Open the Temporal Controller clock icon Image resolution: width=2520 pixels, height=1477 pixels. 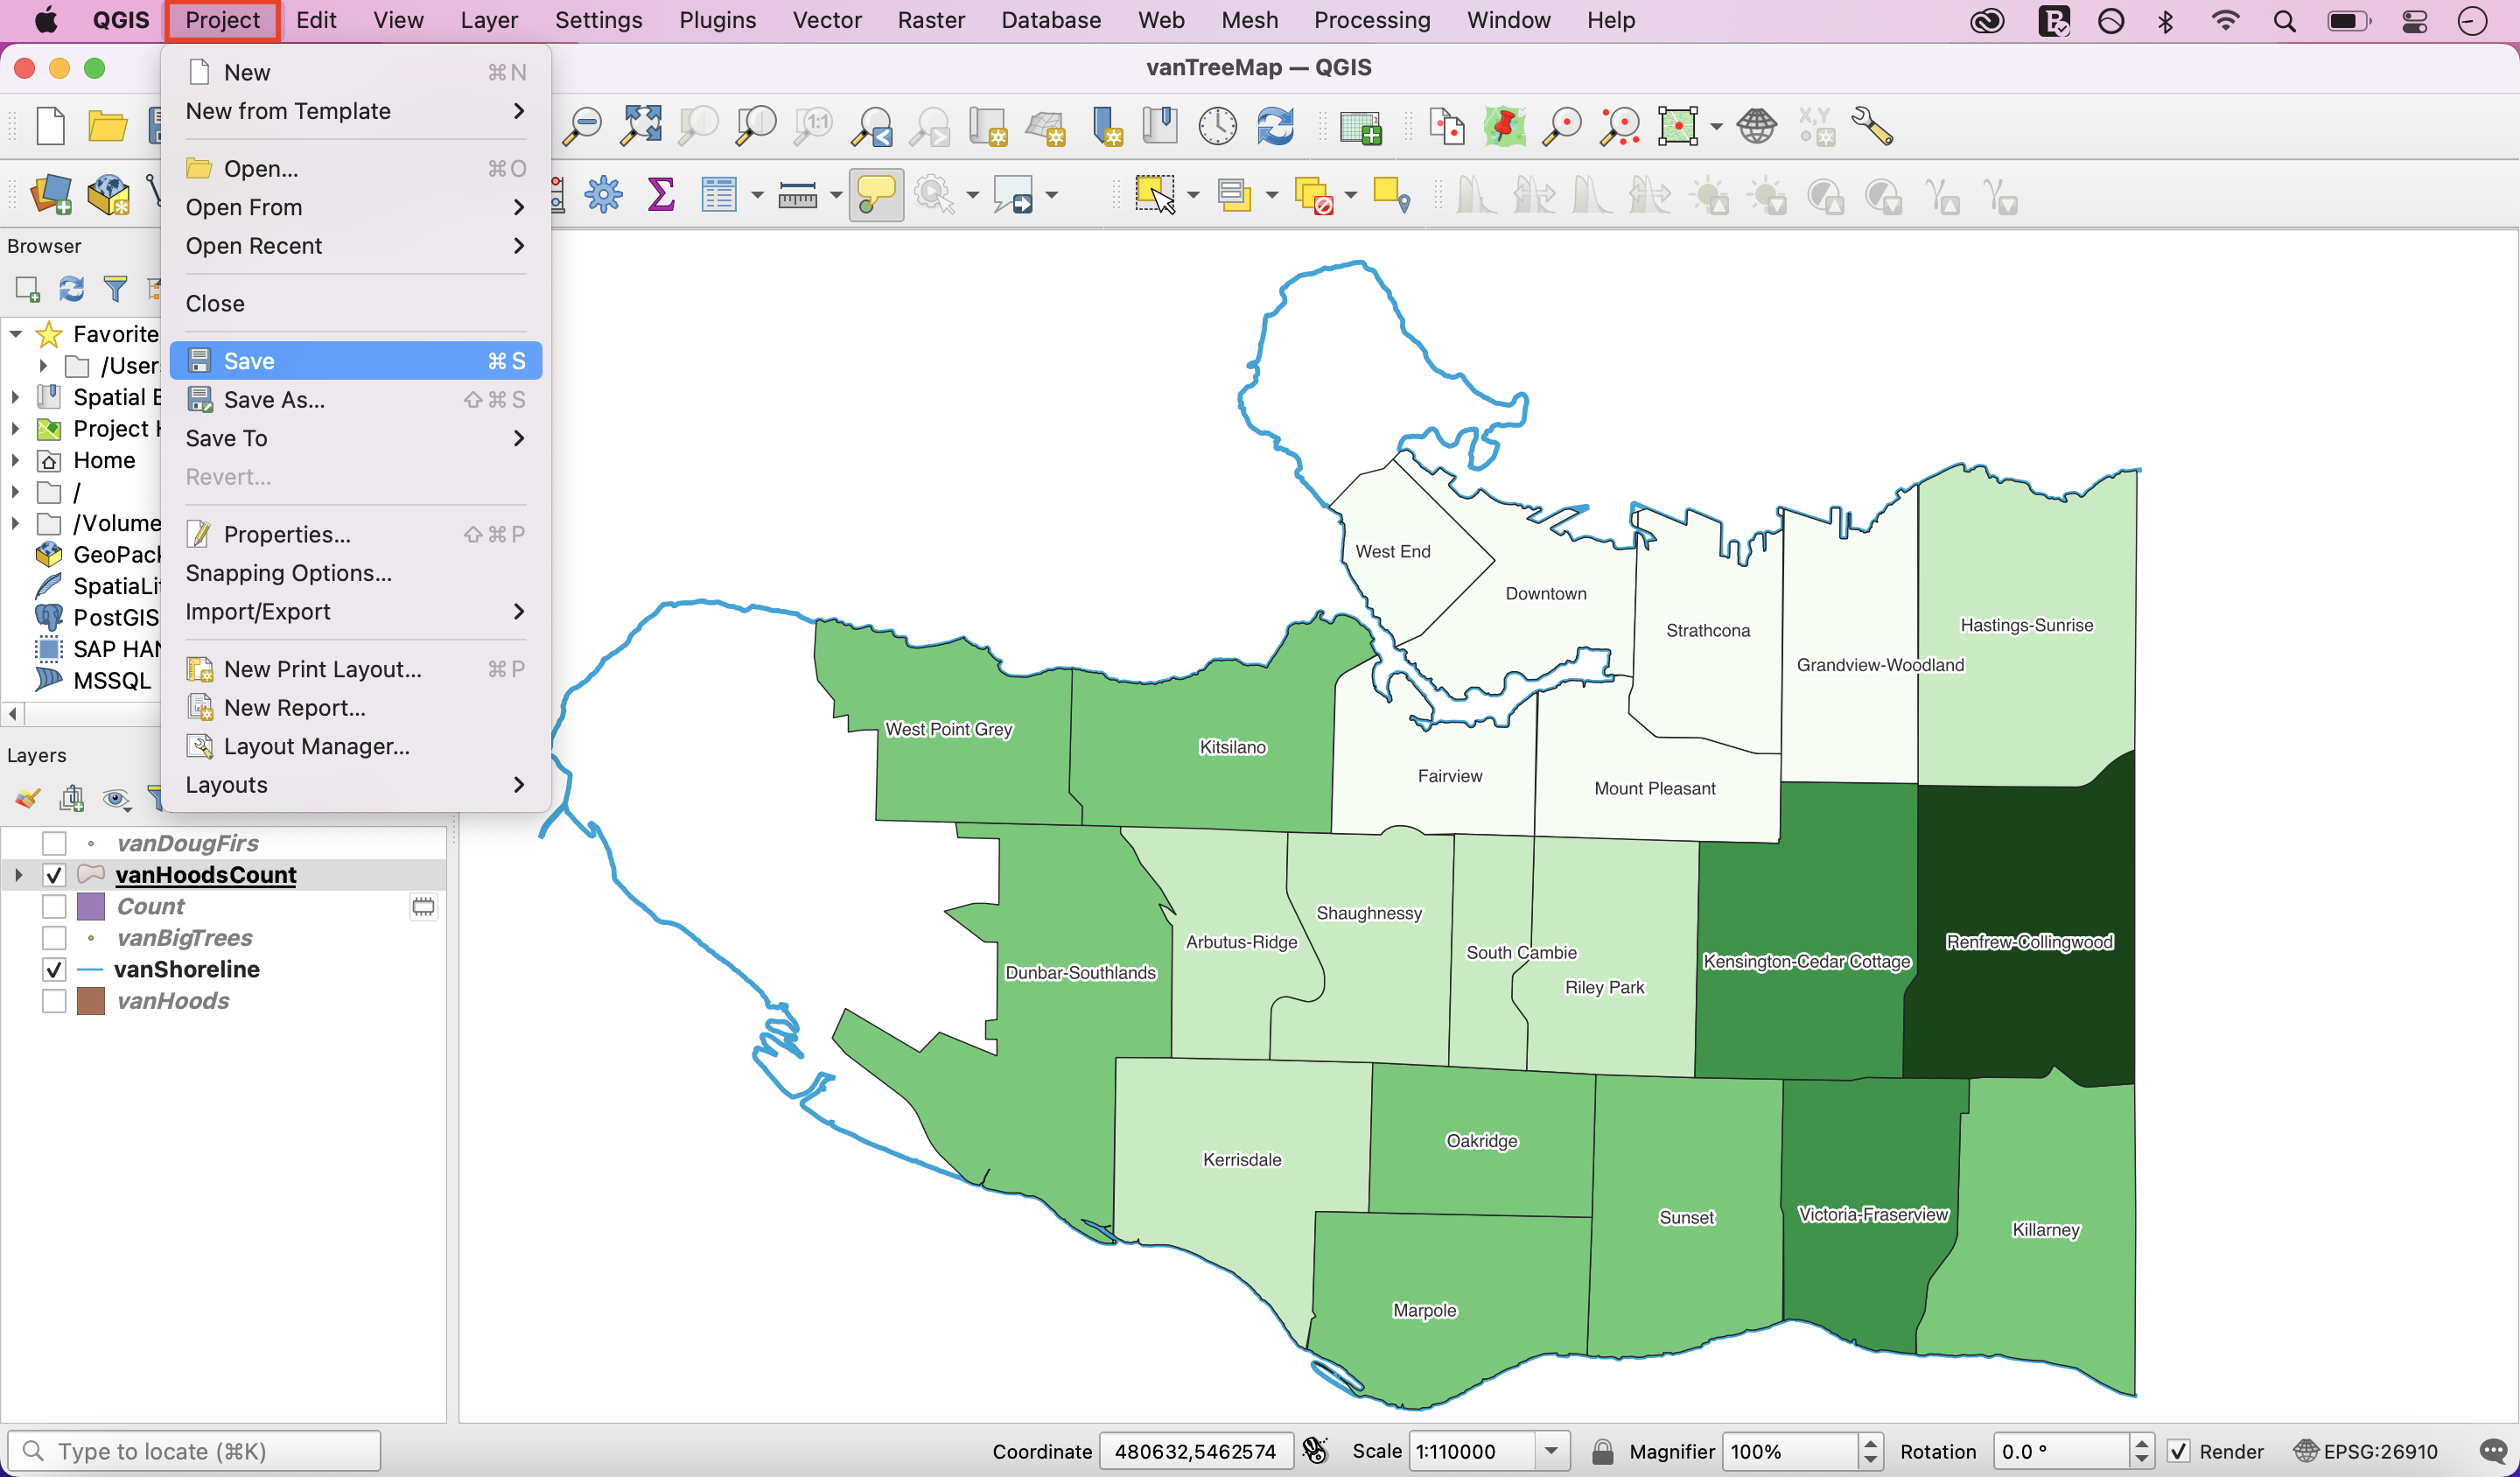click(1217, 127)
